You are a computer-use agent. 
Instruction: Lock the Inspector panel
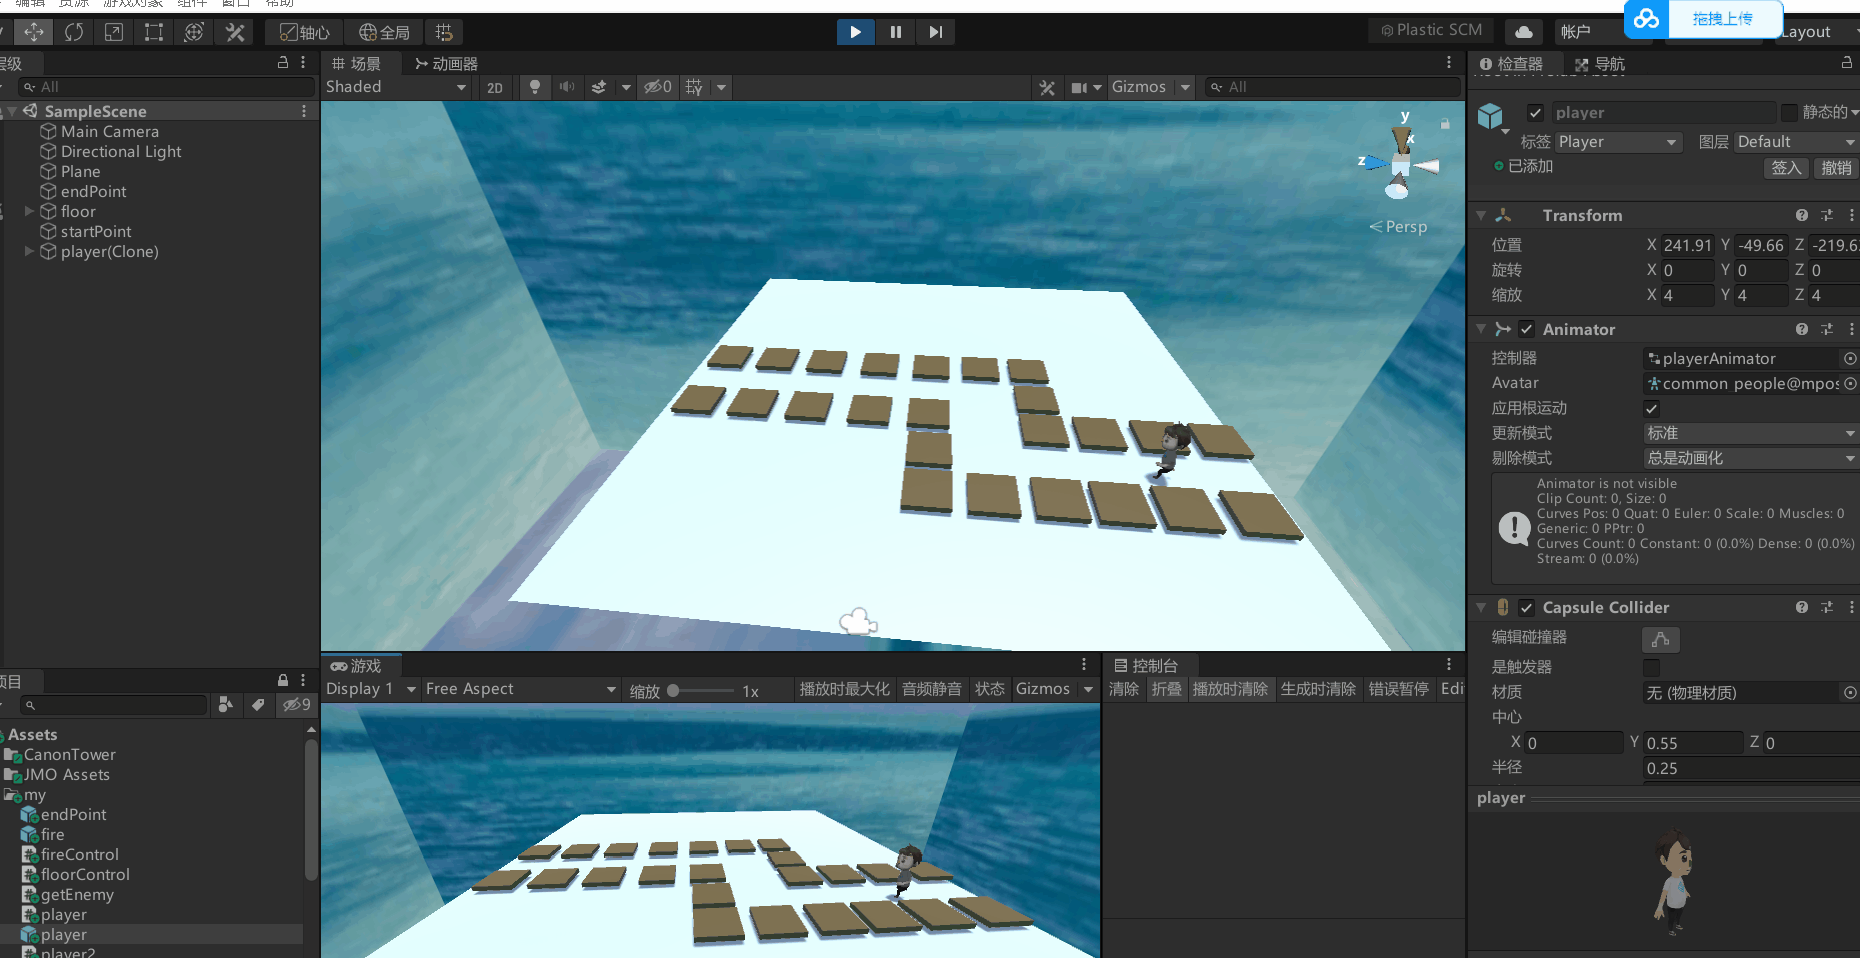(1846, 62)
